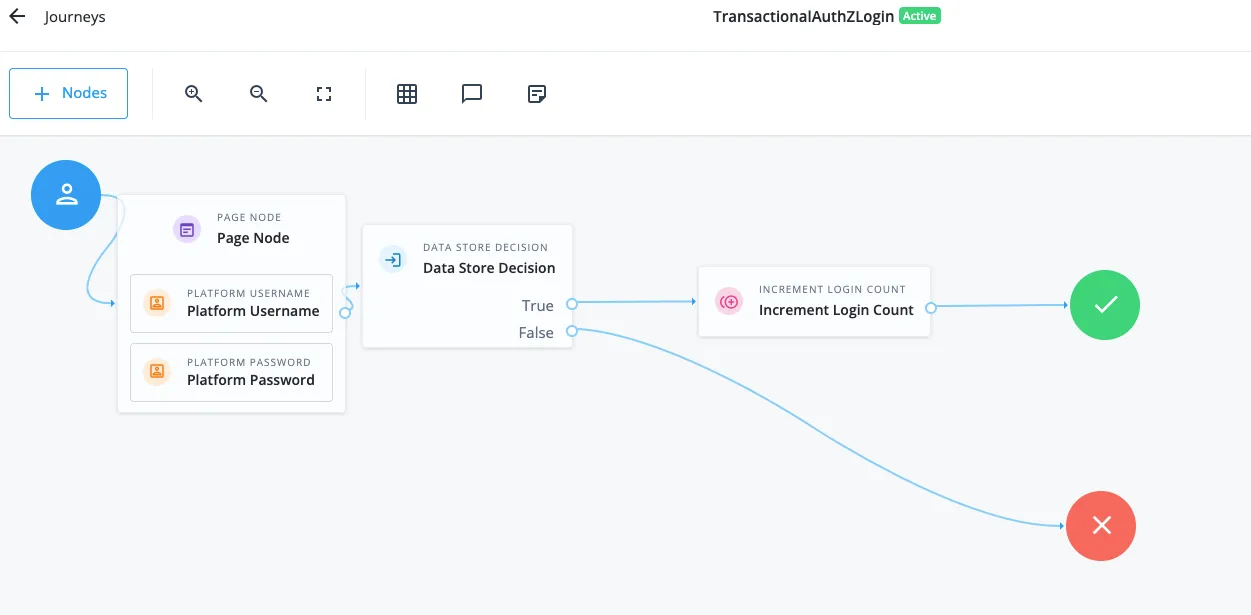Click the Page Node purple icon

(187, 229)
